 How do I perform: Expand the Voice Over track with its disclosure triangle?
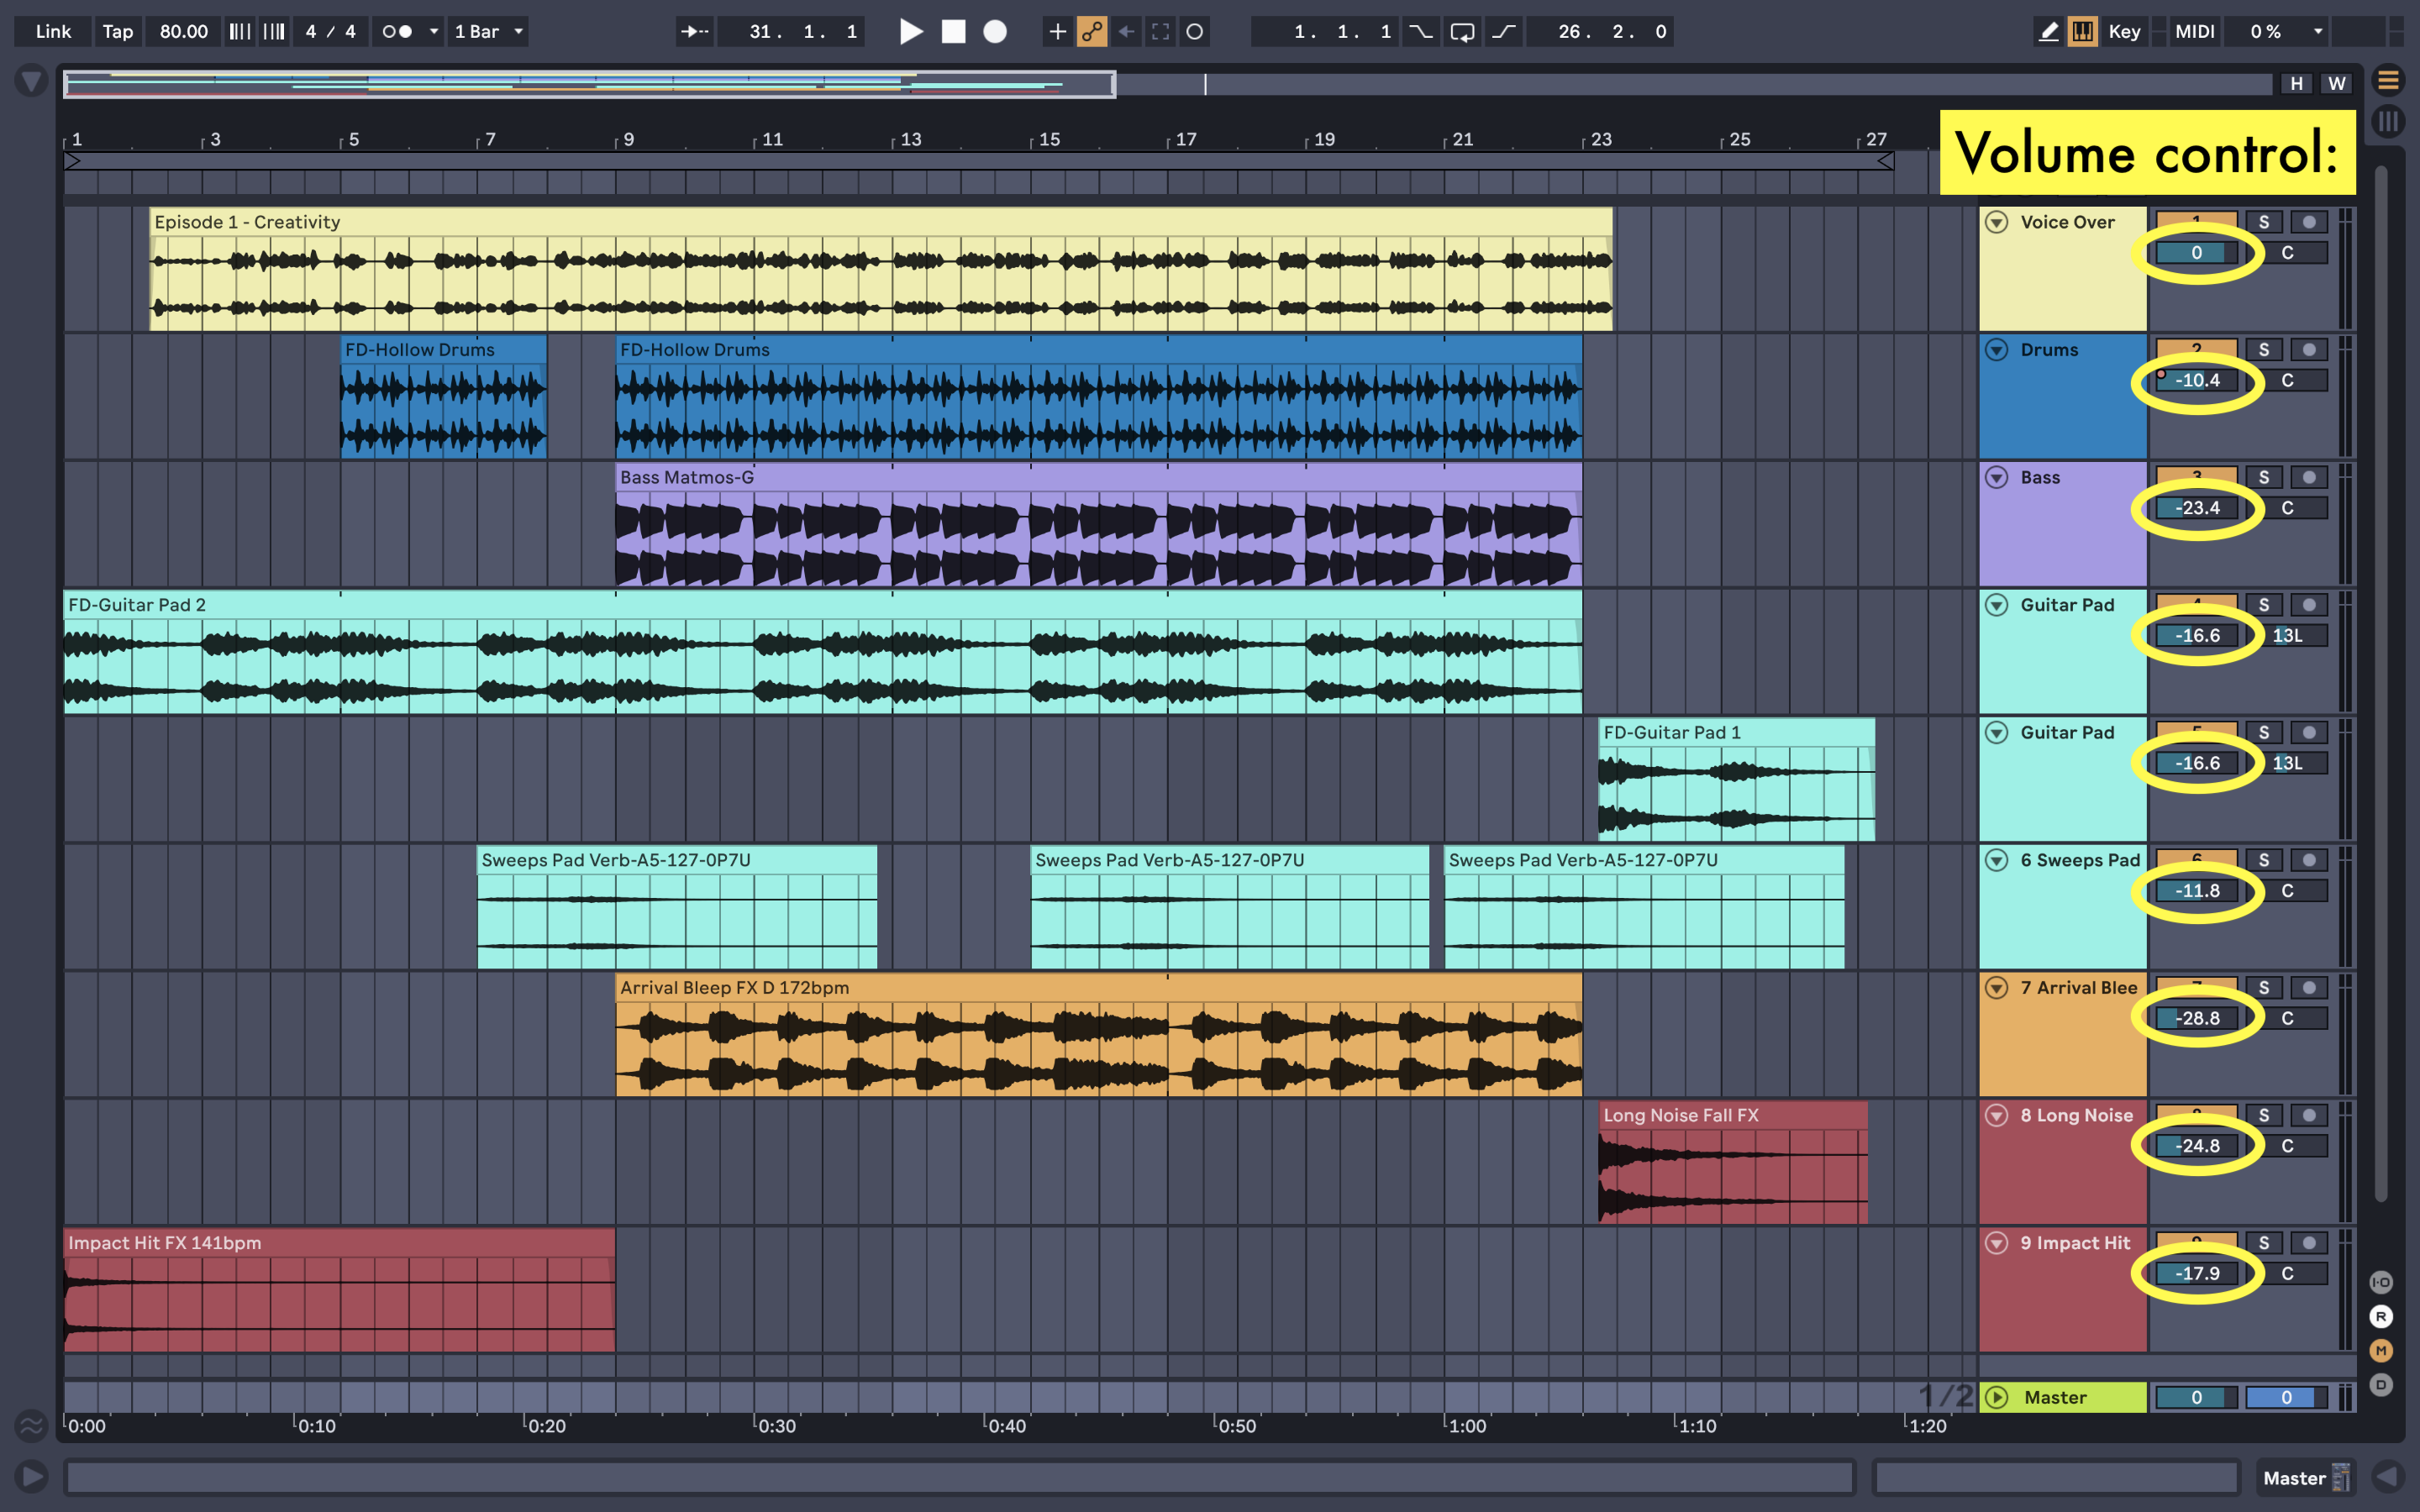click(1996, 221)
